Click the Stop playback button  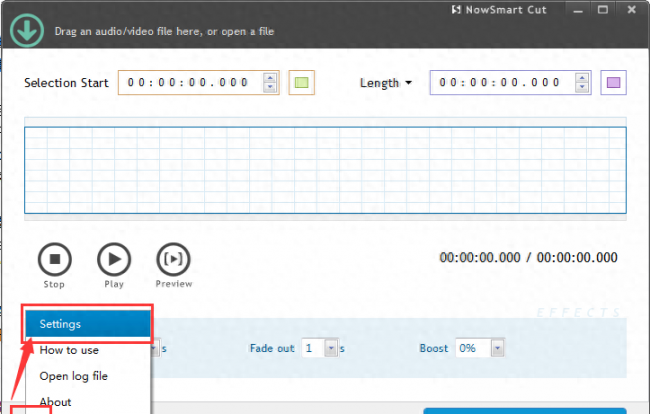point(55,259)
